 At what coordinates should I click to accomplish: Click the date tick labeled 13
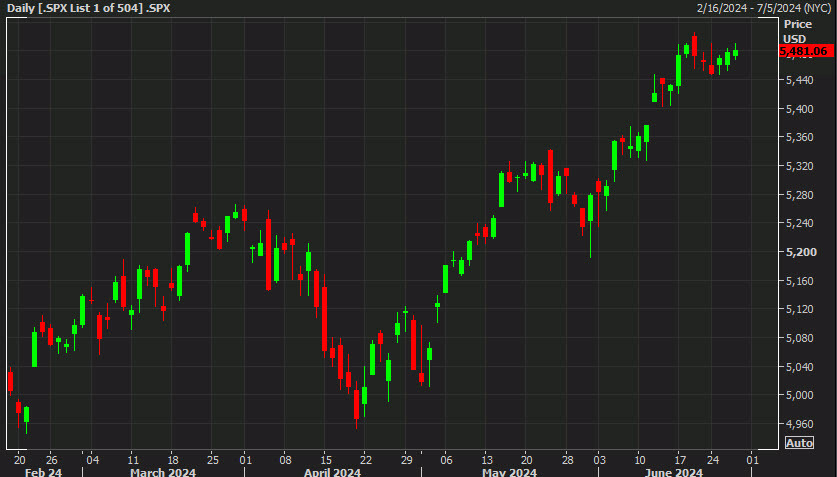[487, 459]
